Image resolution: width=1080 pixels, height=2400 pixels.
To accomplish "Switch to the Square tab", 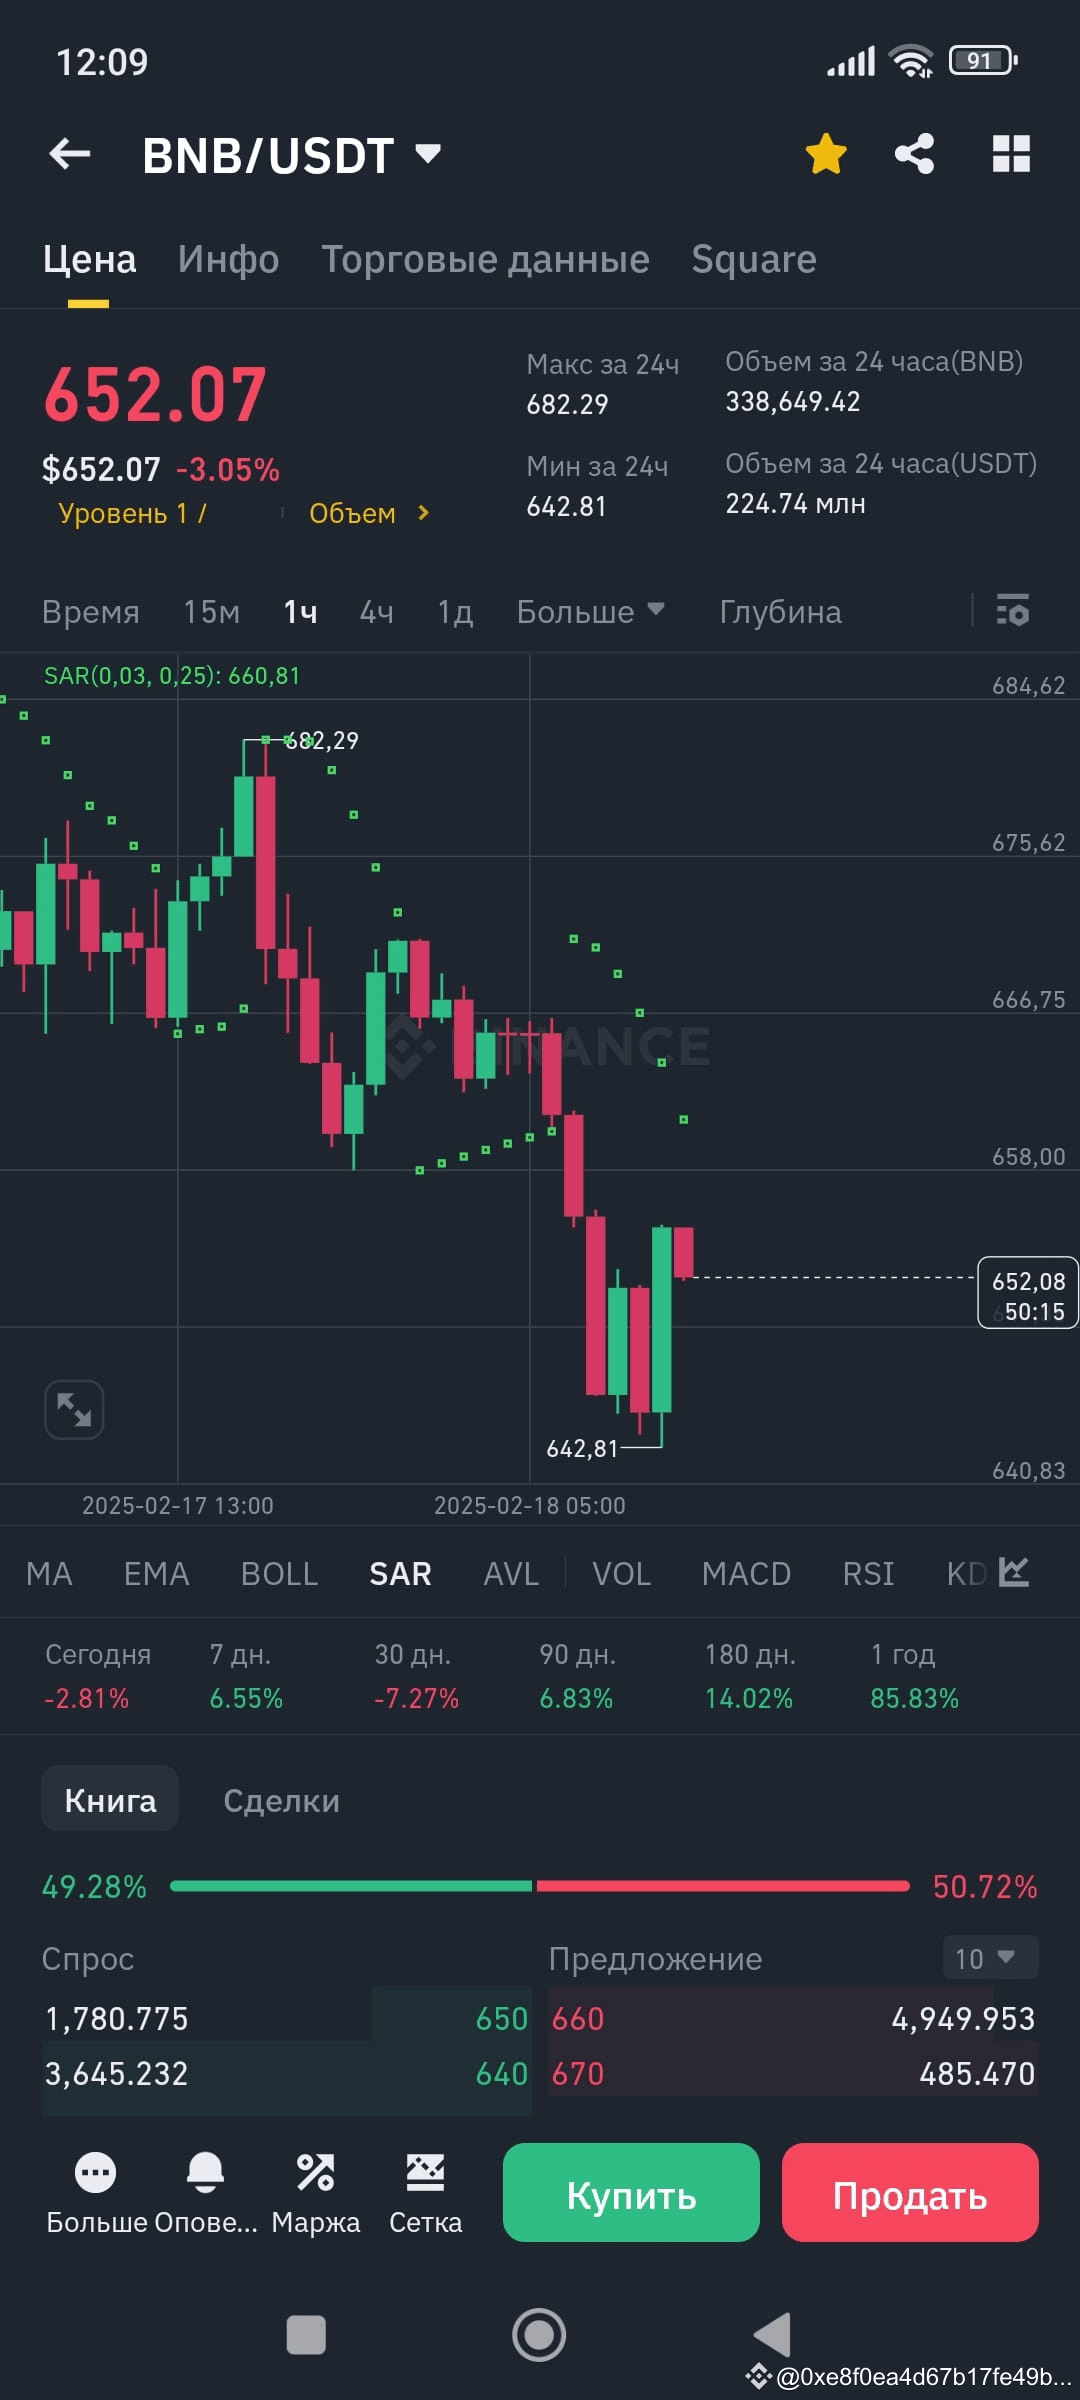I will tap(753, 258).
